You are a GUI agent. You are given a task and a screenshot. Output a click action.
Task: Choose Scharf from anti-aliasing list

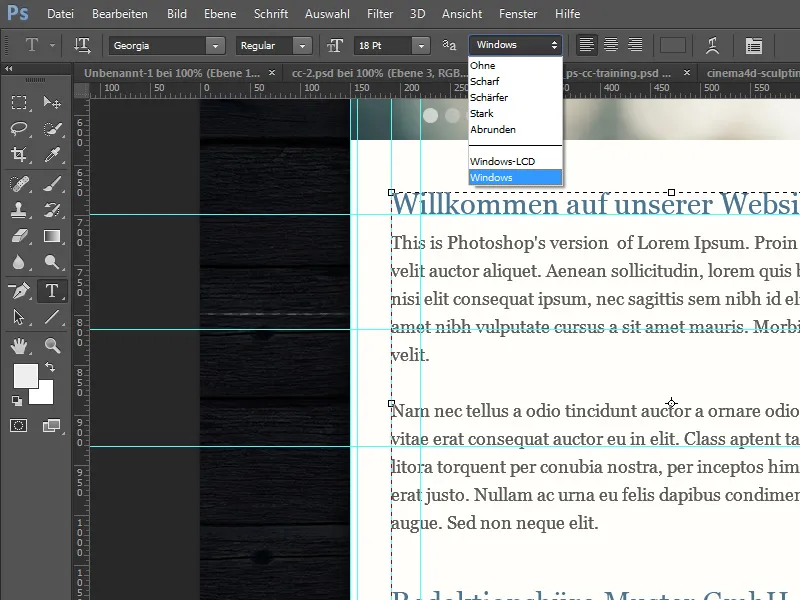pyautogui.click(x=483, y=82)
